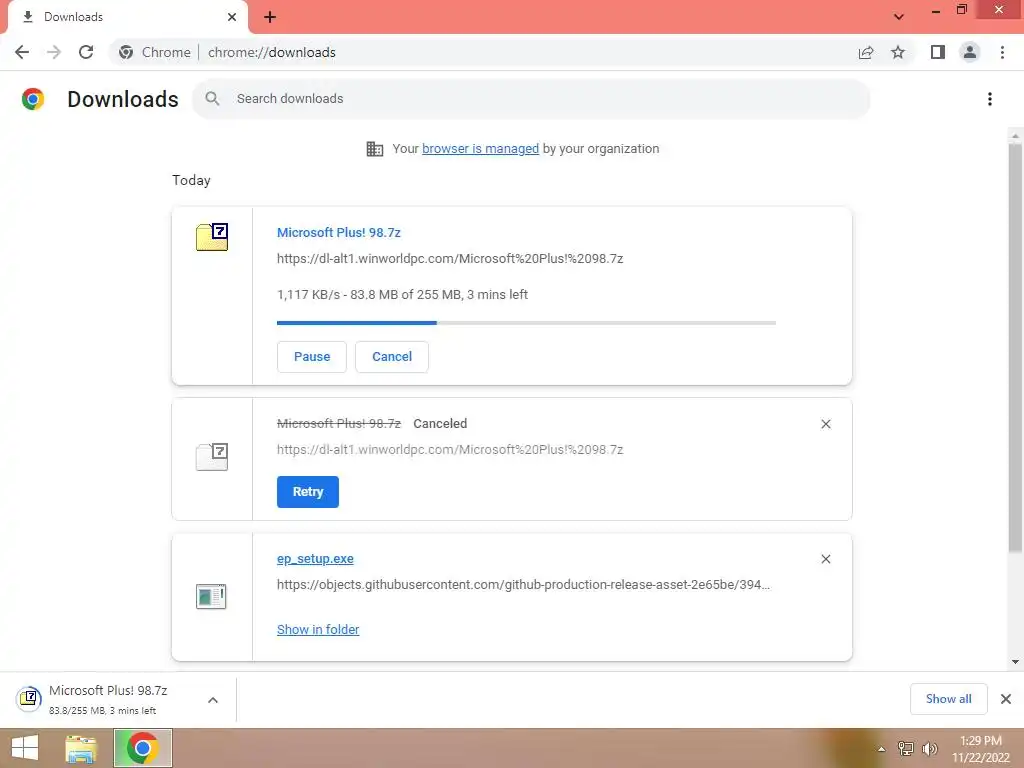Image resolution: width=1024 pixels, height=768 pixels.
Task: Select the Downloads tab
Action: coord(127,17)
